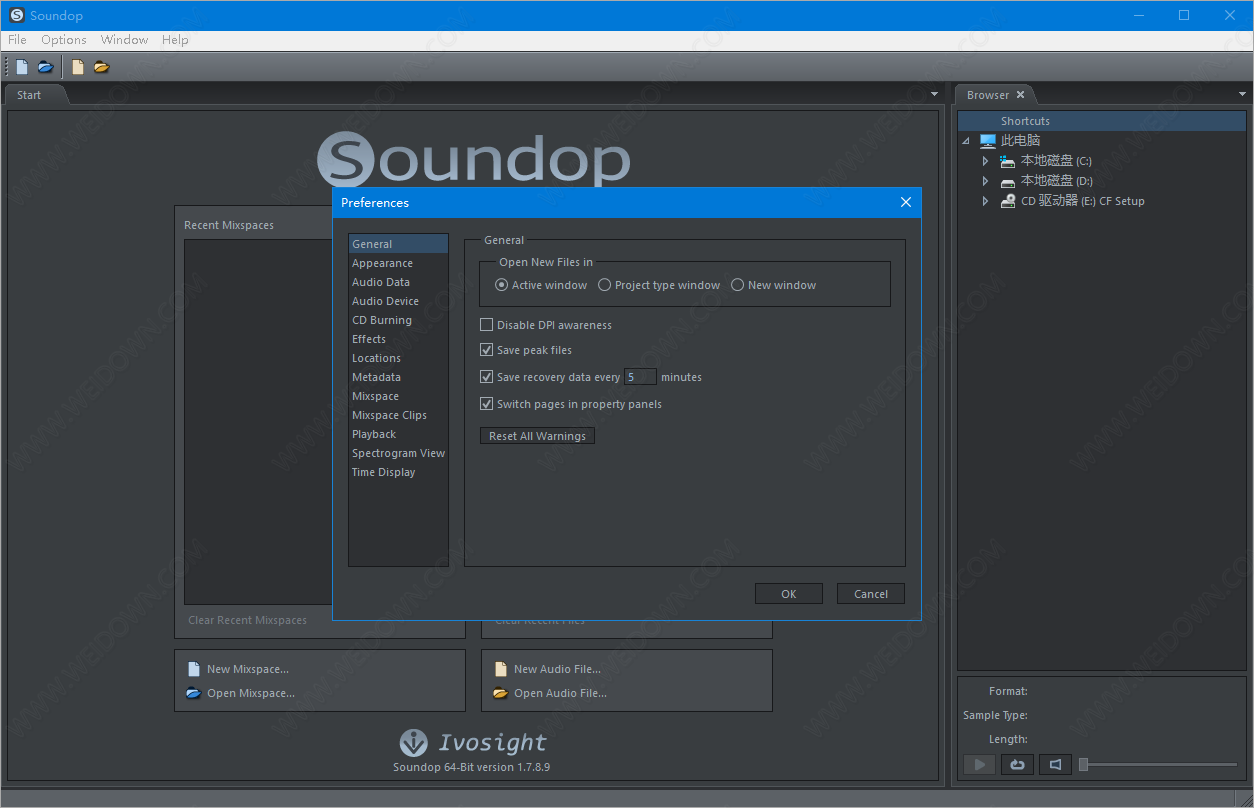Viewport: 1254px width, 808px height.
Task: Click the Browser preview volume slider handle
Action: pos(1083,765)
